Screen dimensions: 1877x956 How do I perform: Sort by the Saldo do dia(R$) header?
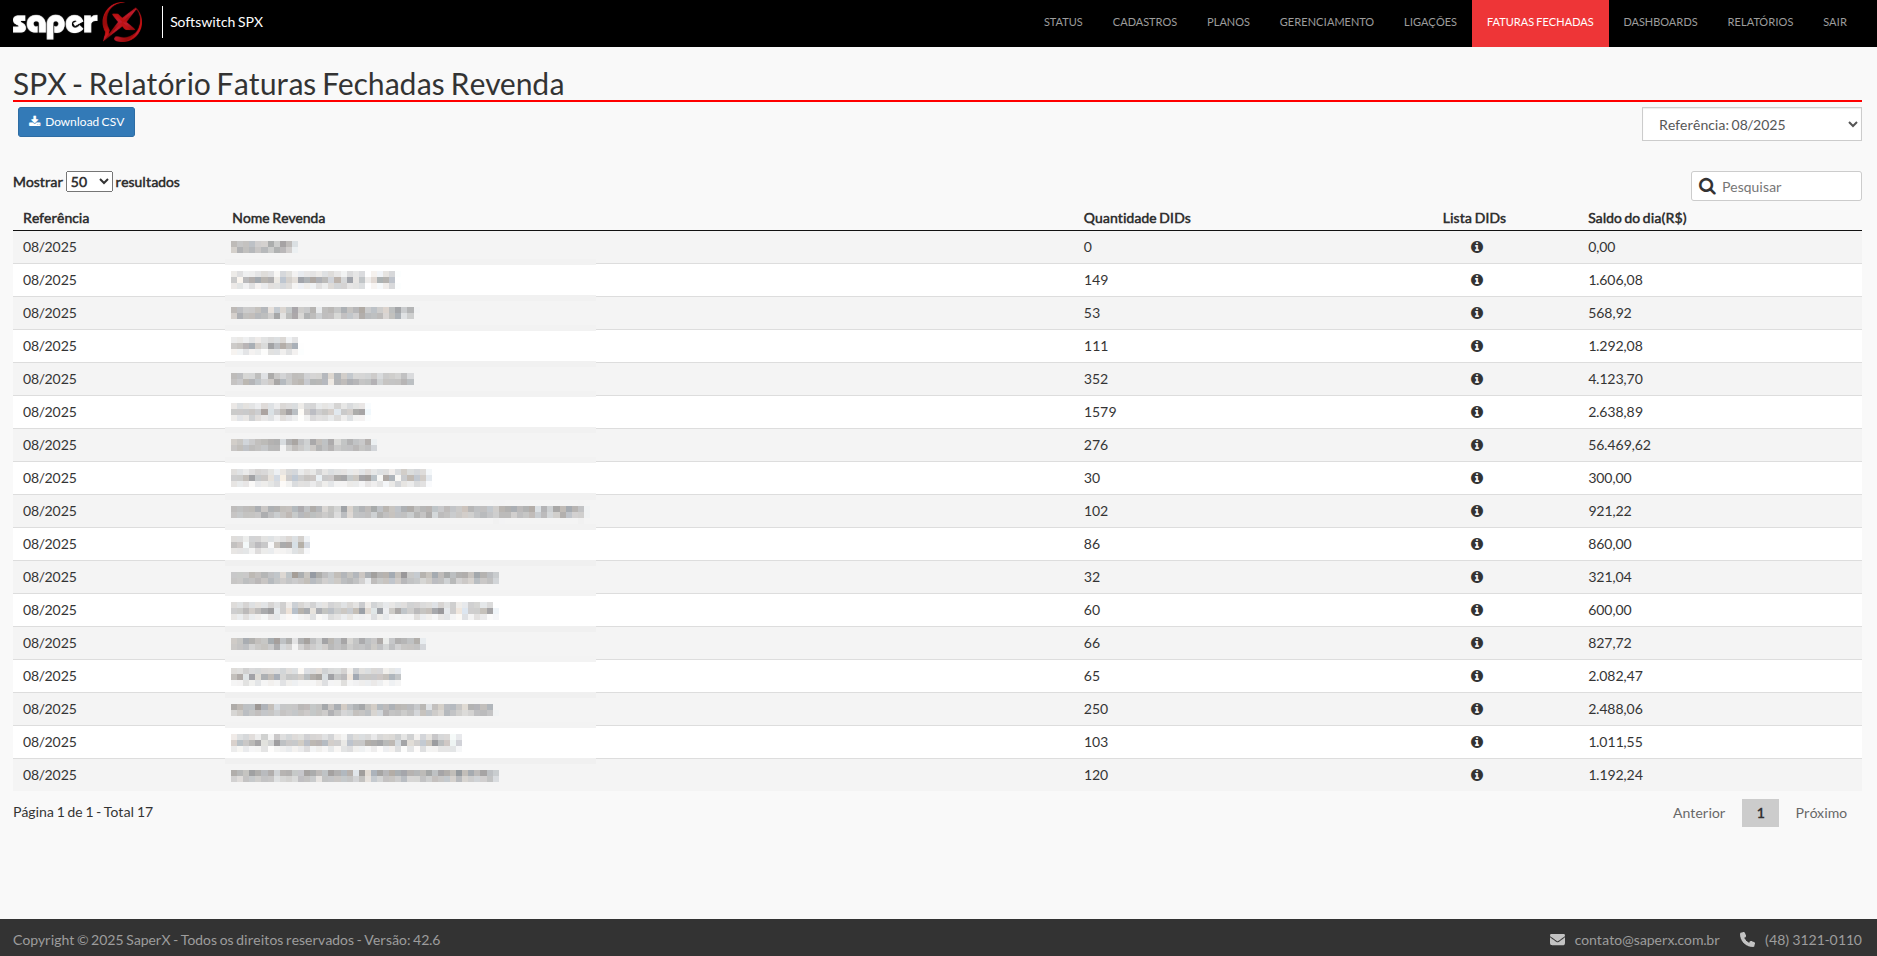pyautogui.click(x=1637, y=218)
